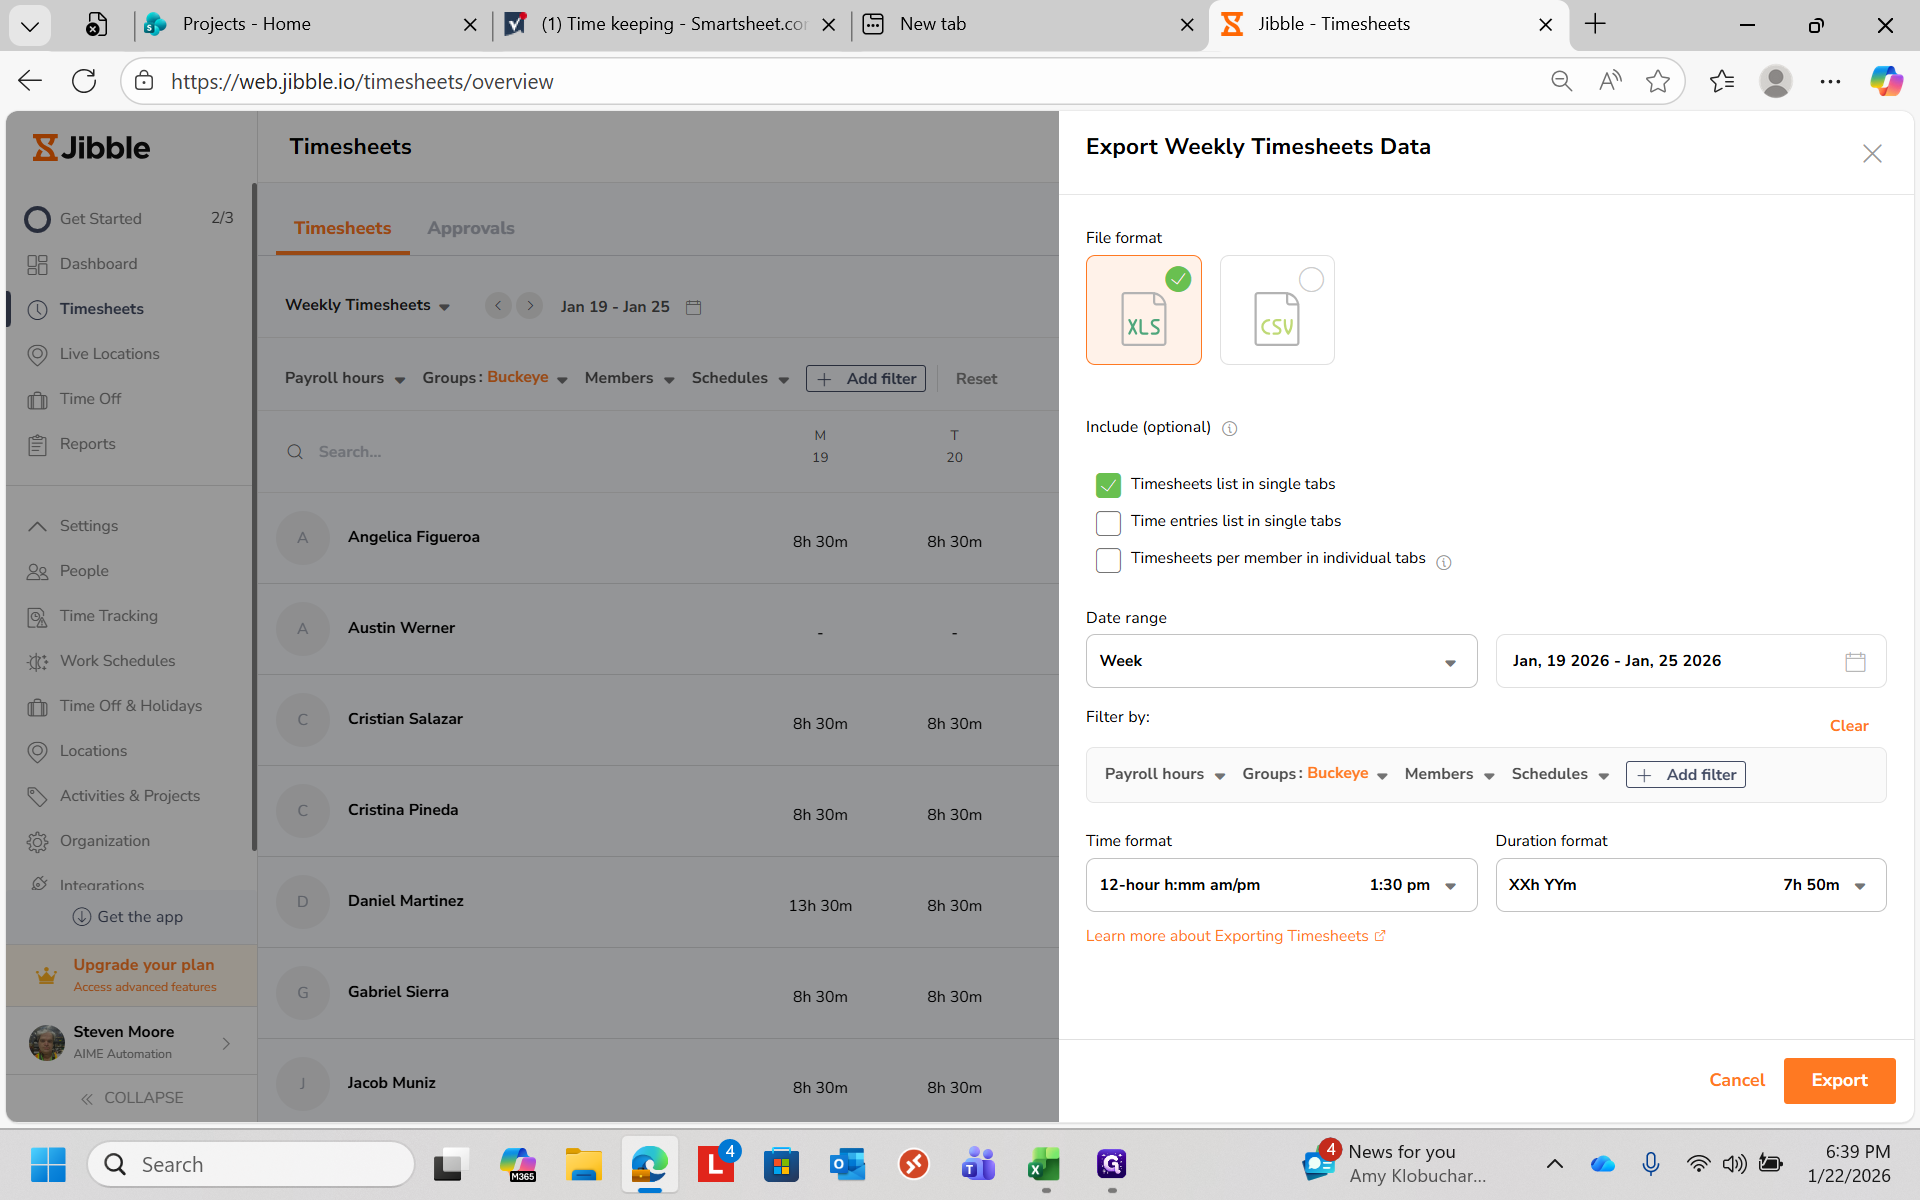Viewport: 1920px width, 1200px height.
Task: Switch to the Approvals tab
Action: coord(470,228)
